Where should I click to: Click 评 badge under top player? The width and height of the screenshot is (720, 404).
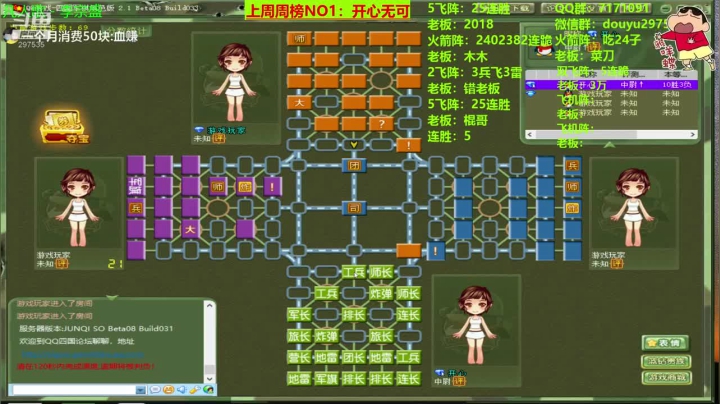tap(219, 139)
